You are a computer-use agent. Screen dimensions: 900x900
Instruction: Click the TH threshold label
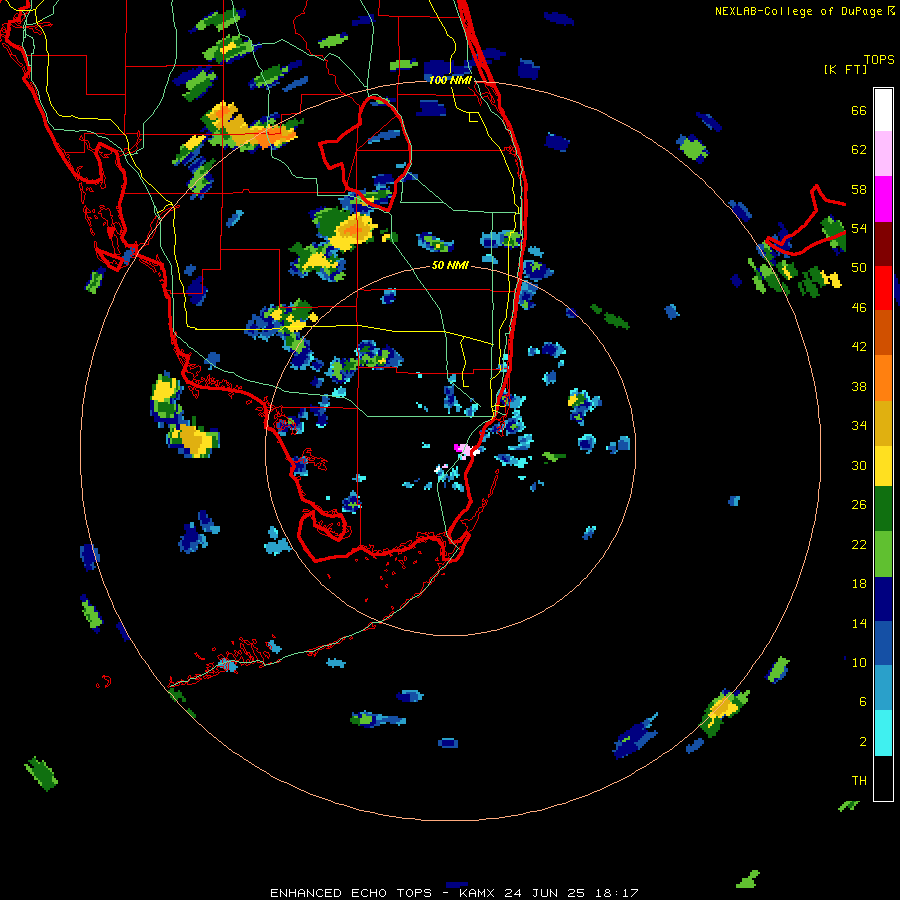(859, 781)
